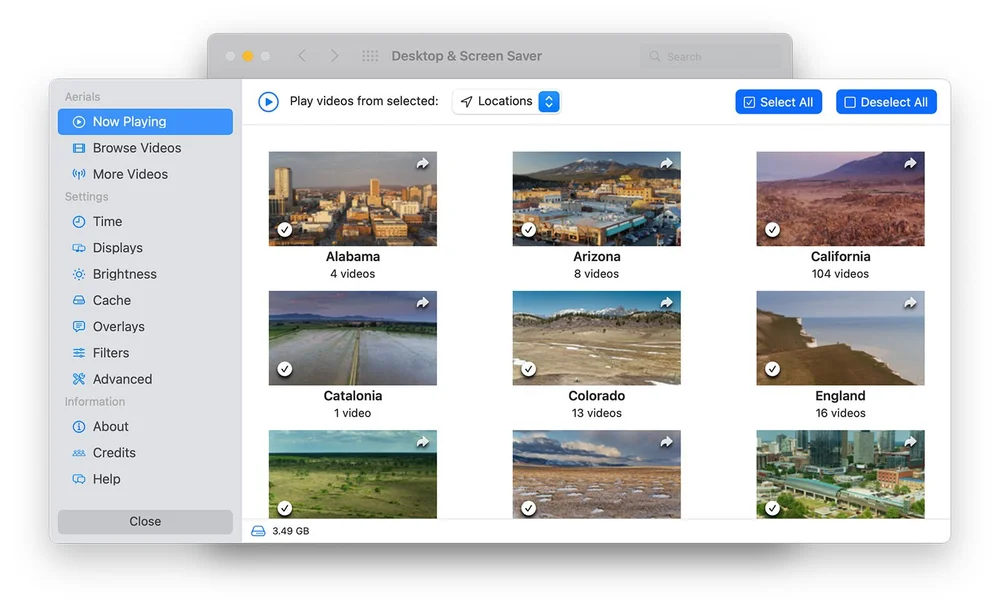Close the Aerial settings panel

click(x=145, y=521)
